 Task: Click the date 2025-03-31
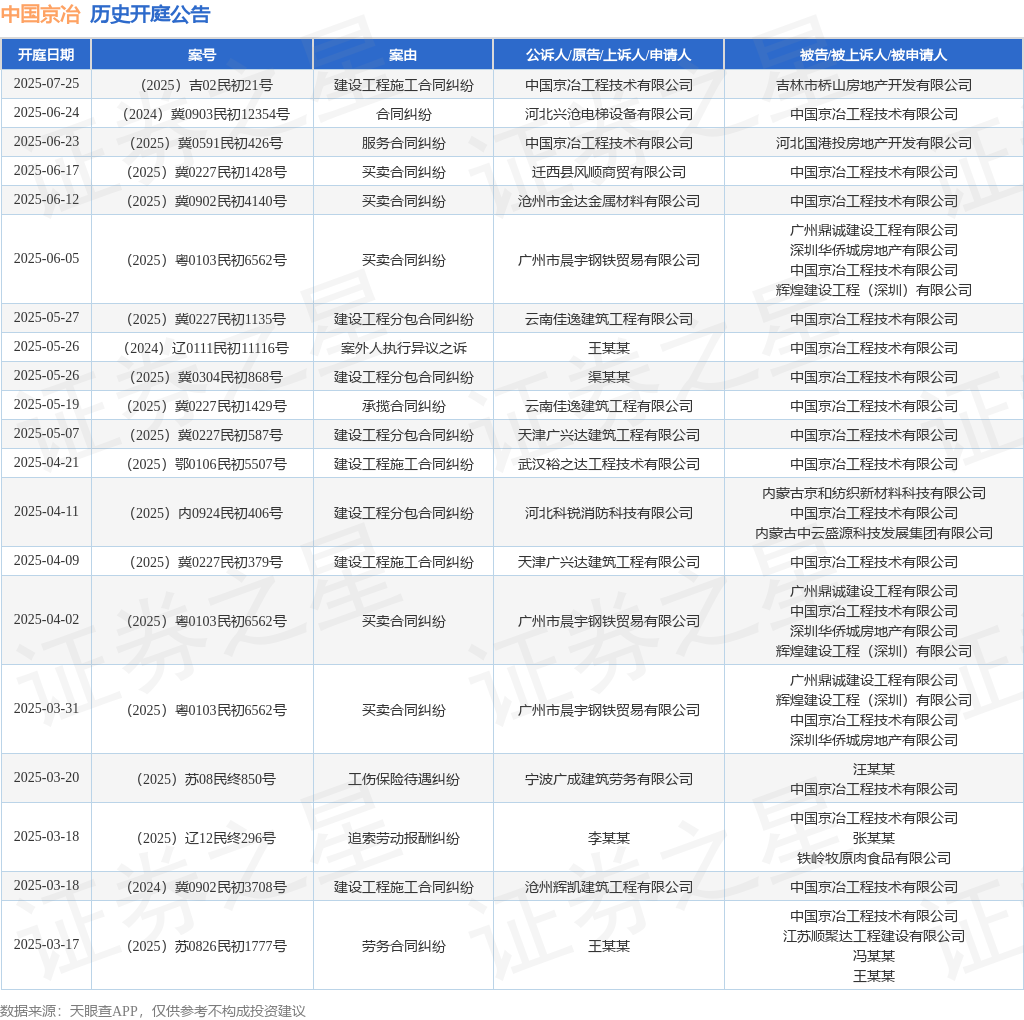pyautogui.click(x=46, y=709)
